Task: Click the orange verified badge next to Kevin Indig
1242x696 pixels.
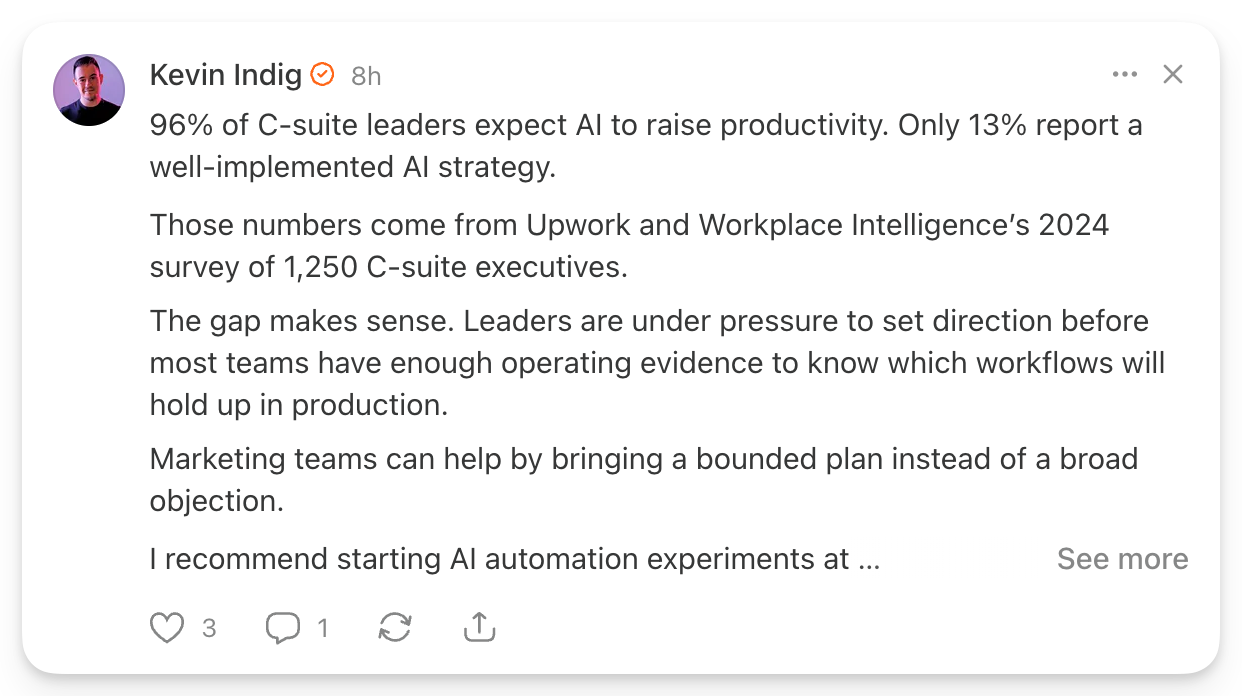Action: click(x=322, y=74)
